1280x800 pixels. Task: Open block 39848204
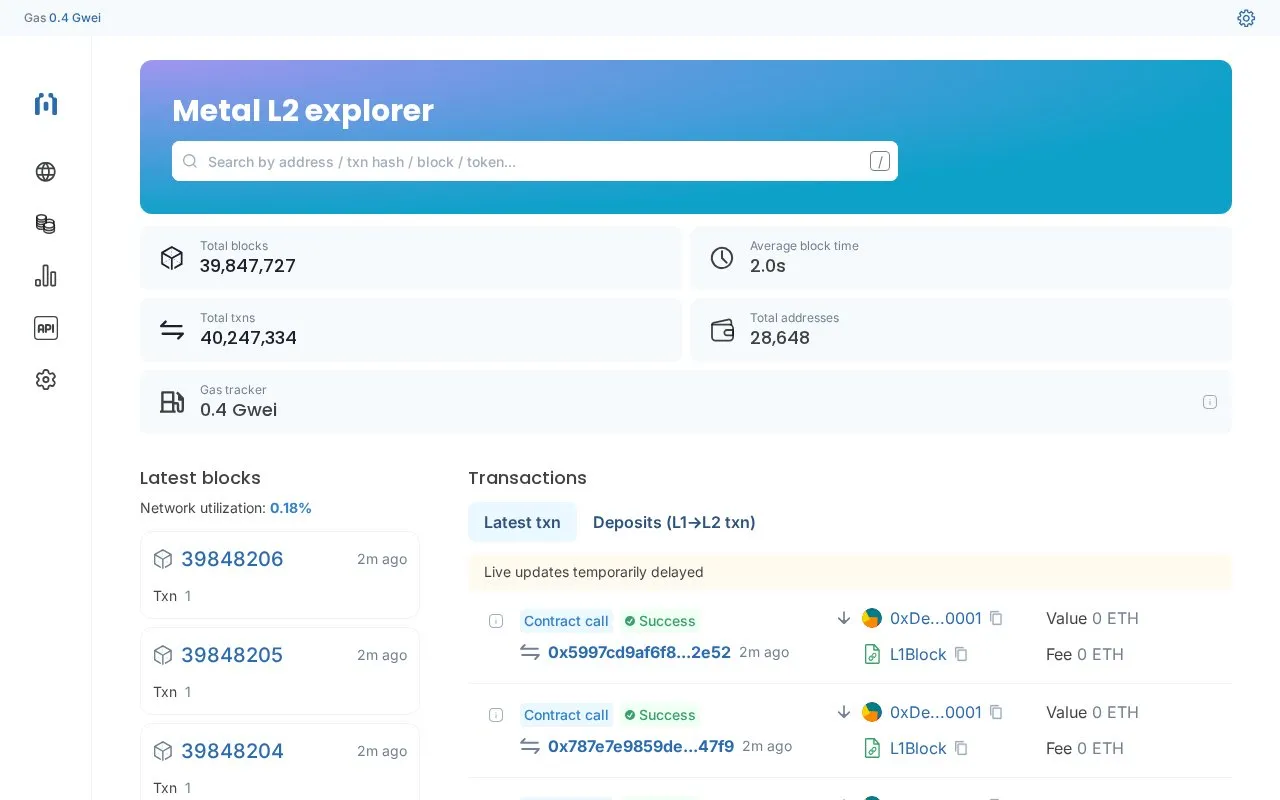click(232, 751)
